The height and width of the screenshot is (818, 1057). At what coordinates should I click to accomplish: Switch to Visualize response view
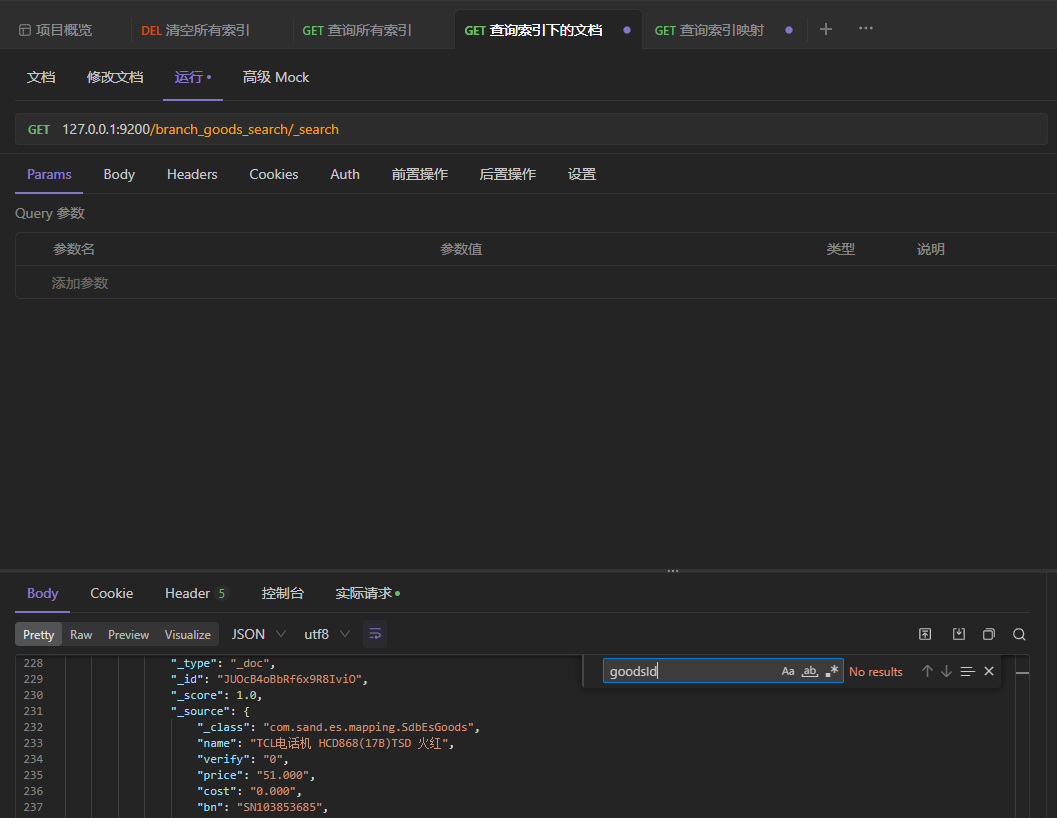point(187,635)
